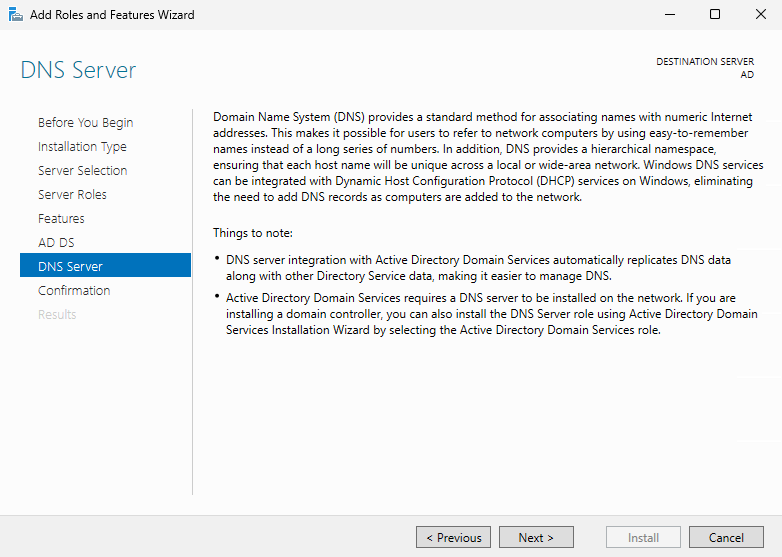Open the Installation Type step

click(82, 147)
